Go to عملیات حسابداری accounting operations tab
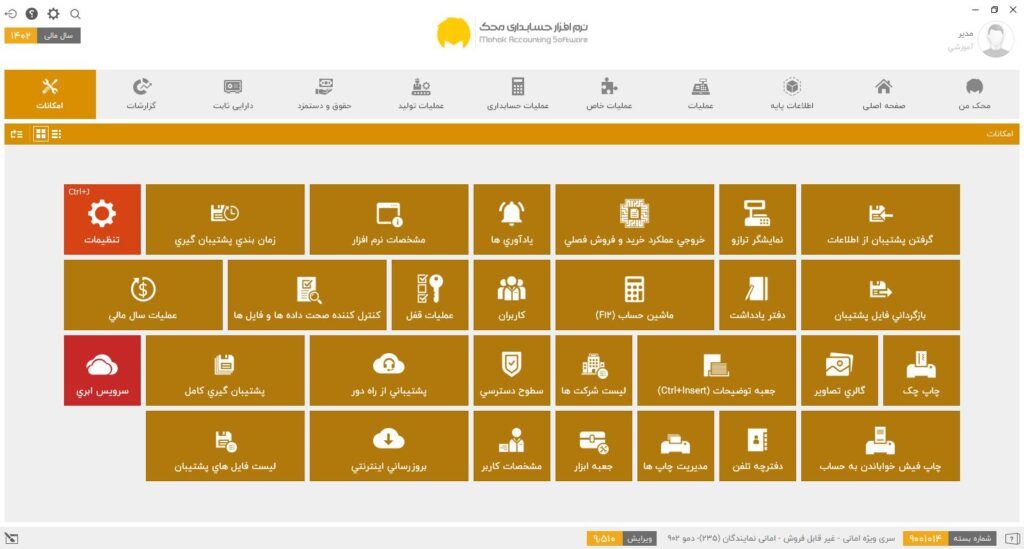The width and height of the screenshot is (1024, 549). tap(517, 94)
